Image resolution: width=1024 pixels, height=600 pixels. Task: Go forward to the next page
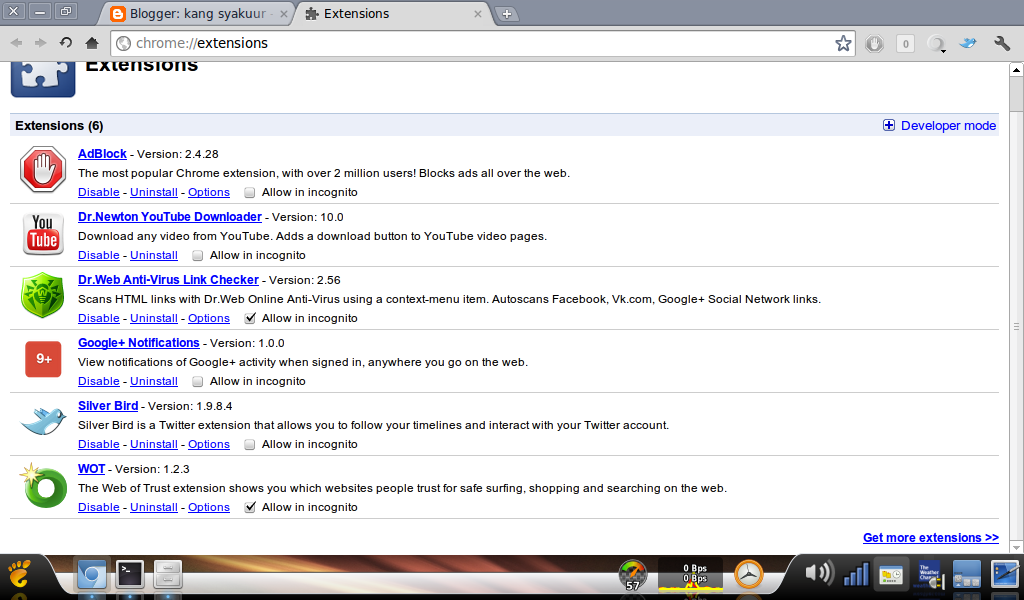[40, 42]
